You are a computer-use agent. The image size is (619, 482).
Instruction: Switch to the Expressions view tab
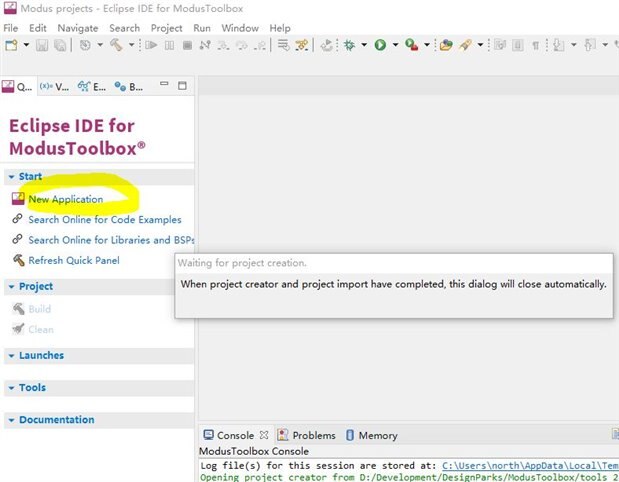click(x=92, y=86)
